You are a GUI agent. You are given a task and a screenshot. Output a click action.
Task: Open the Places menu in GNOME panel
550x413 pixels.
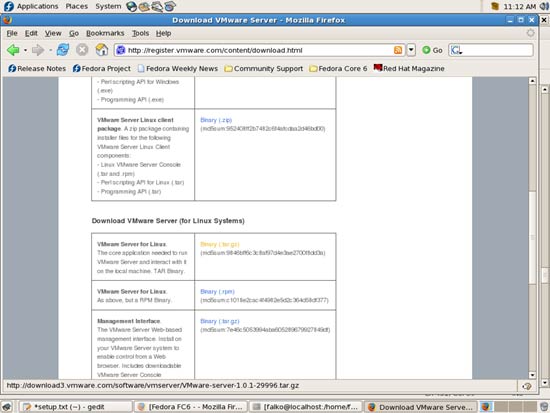[76, 6]
